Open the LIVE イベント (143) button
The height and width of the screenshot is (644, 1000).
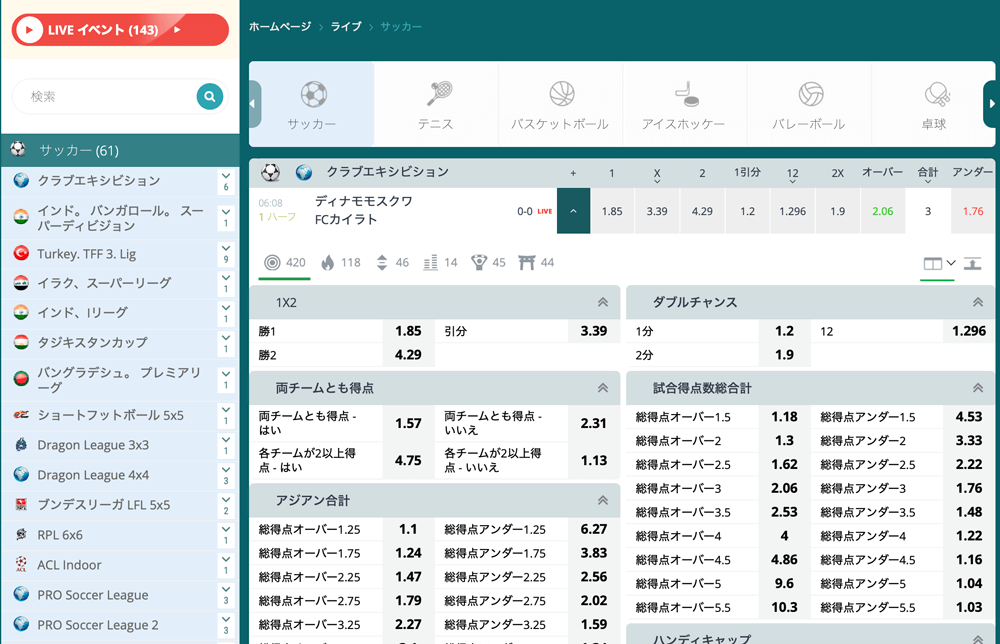120,30
